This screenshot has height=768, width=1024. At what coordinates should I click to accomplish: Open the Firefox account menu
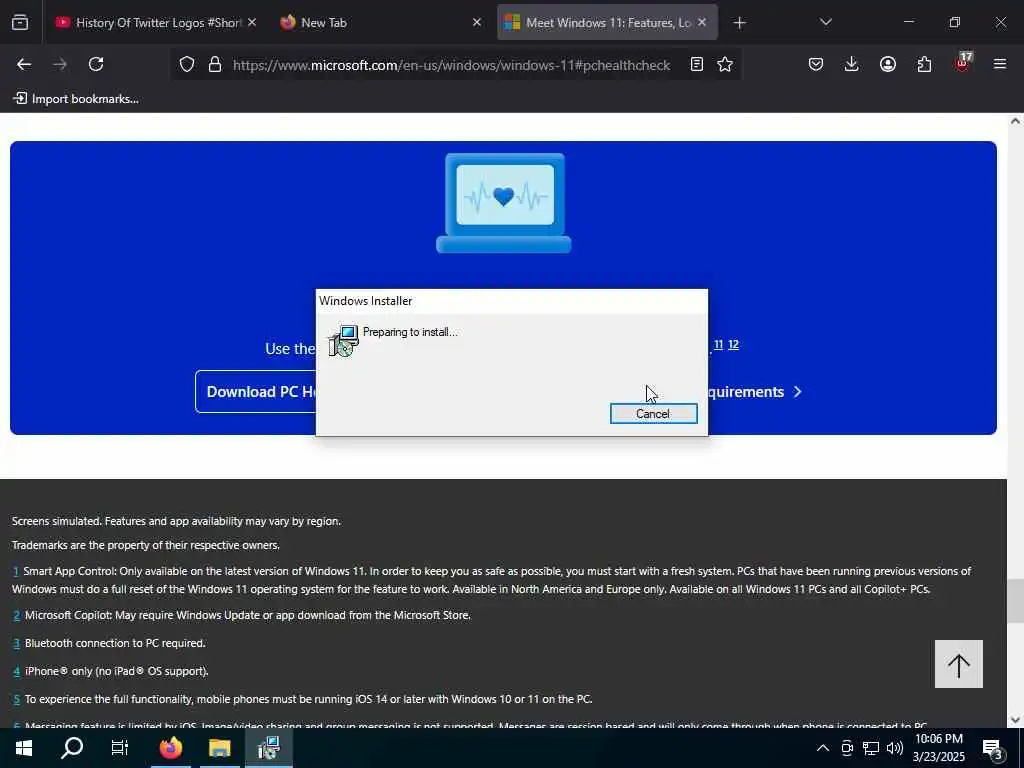pyautogui.click(x=888, y=64)
